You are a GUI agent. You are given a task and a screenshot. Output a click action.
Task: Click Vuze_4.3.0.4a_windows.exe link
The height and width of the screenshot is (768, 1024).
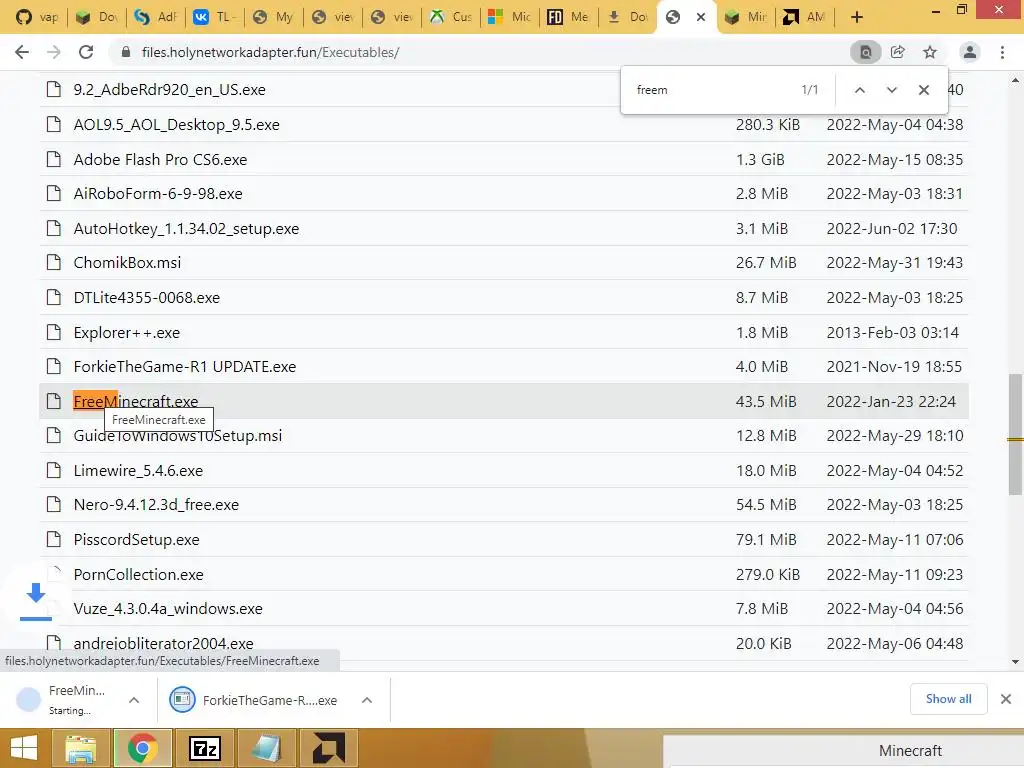click(x=168, y=609)
